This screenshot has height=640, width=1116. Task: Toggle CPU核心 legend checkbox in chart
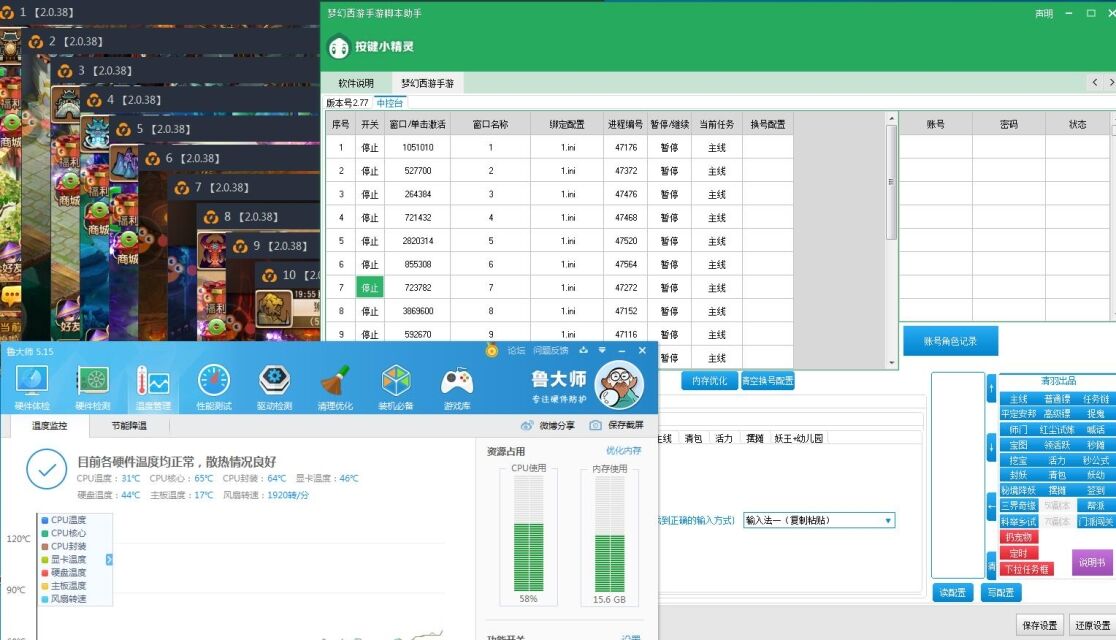pyautogui.click(x=45, y=533)
